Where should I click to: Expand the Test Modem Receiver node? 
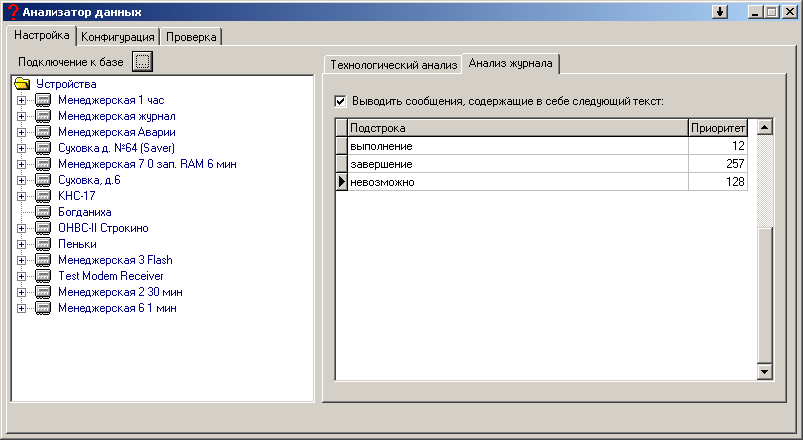(21, 277)
